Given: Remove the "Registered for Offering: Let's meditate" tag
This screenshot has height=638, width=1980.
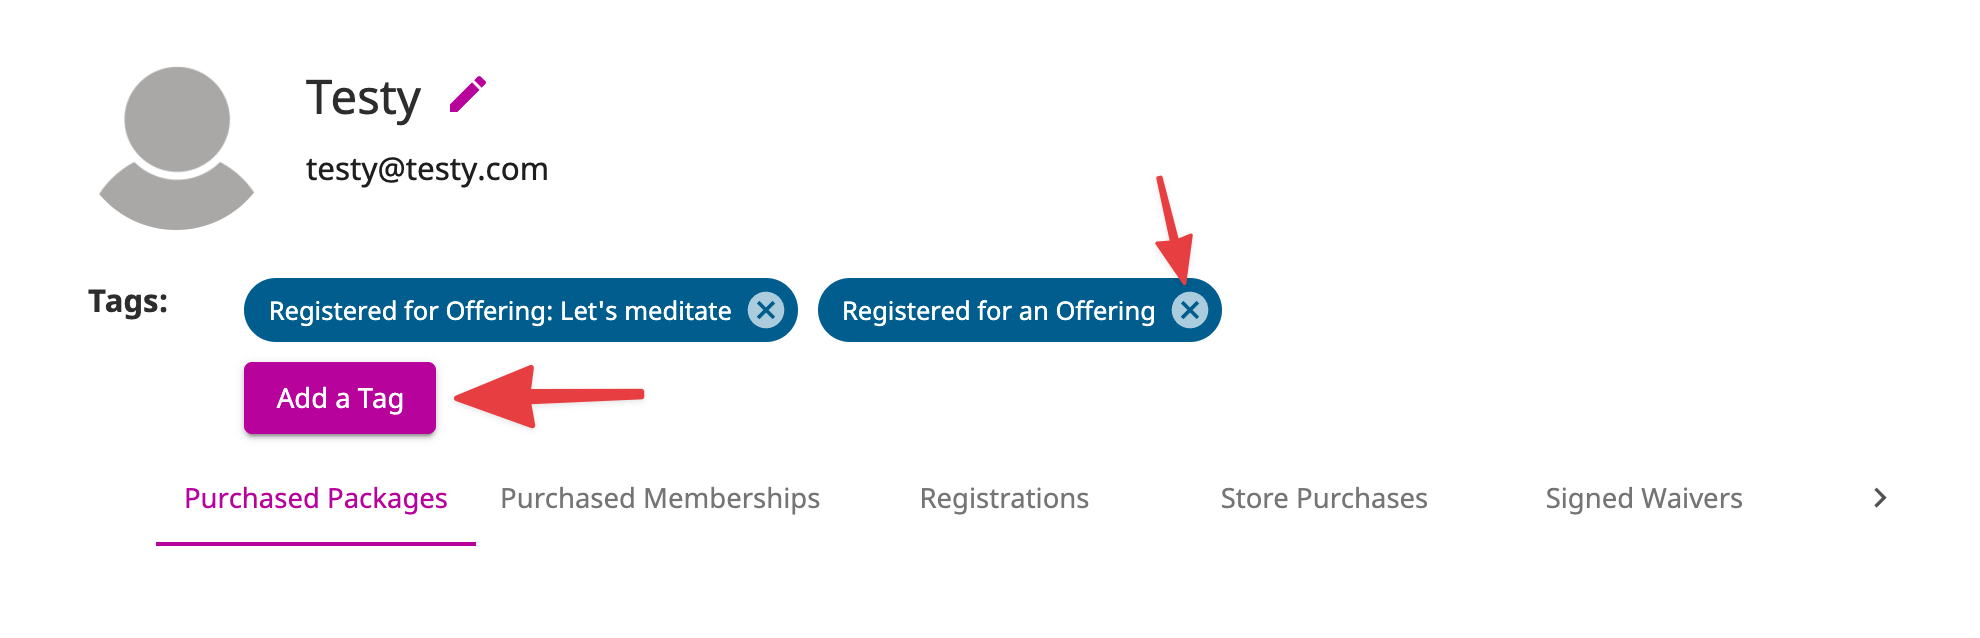Looking at the screenshot, I should pyautogui.click(x=766, y=310).
